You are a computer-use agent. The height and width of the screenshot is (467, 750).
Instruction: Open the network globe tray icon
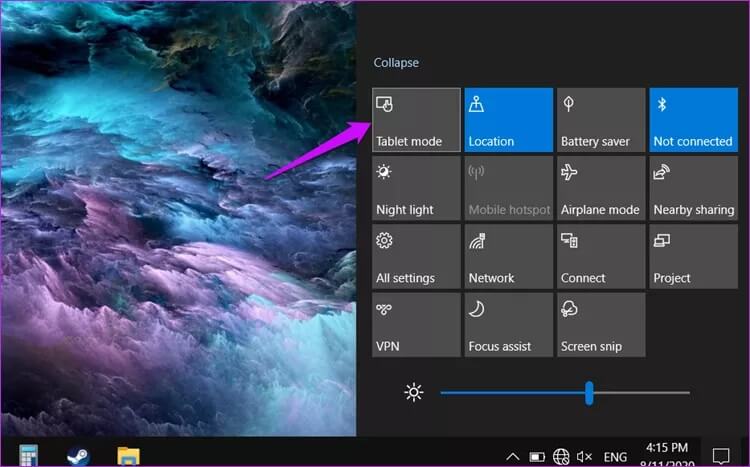pos(561,456)
